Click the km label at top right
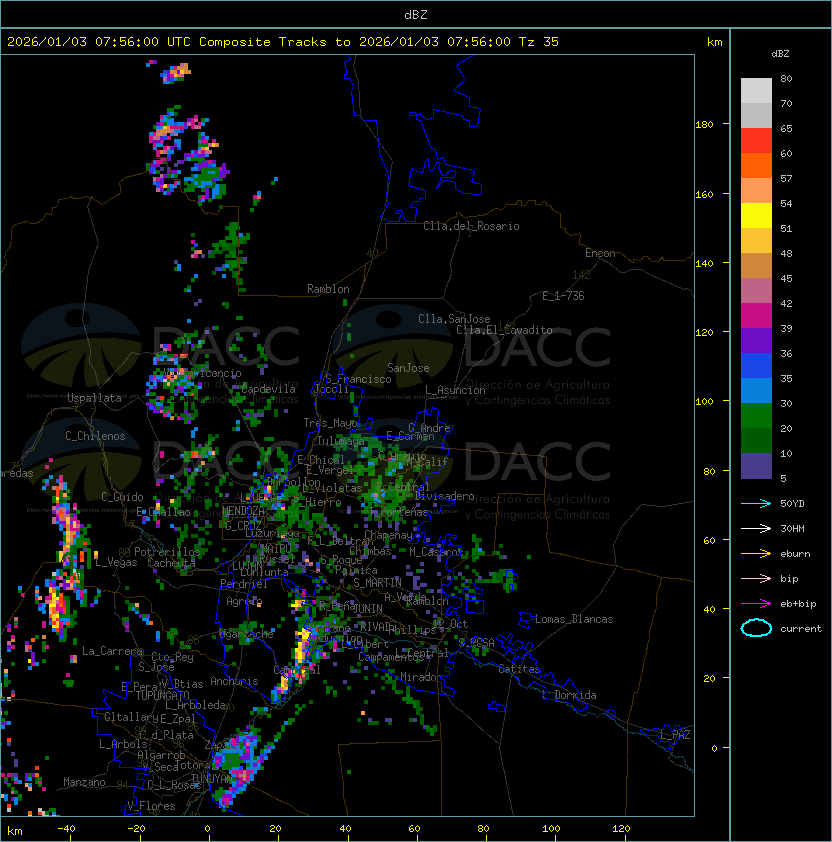The width and height of the screenshot is (832, 842). [x=714, y=42]
